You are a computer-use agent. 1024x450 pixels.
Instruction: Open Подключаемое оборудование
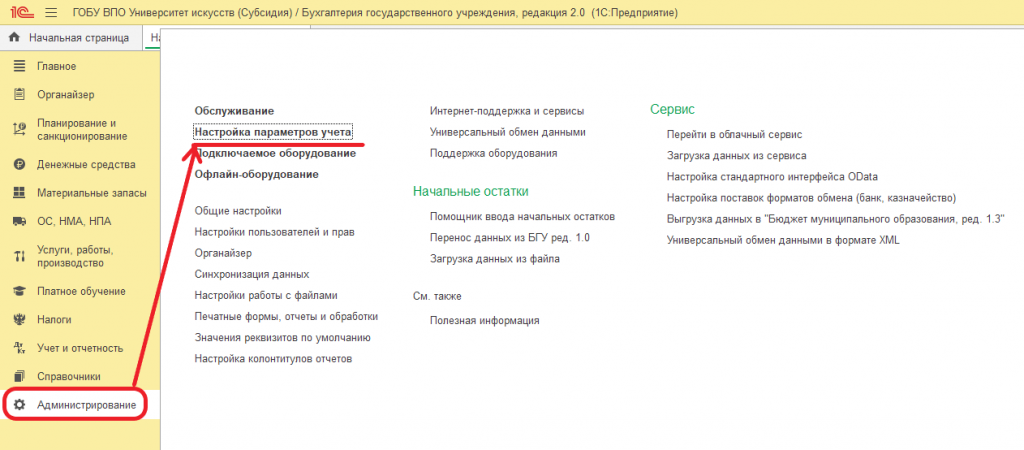point(276,153)
